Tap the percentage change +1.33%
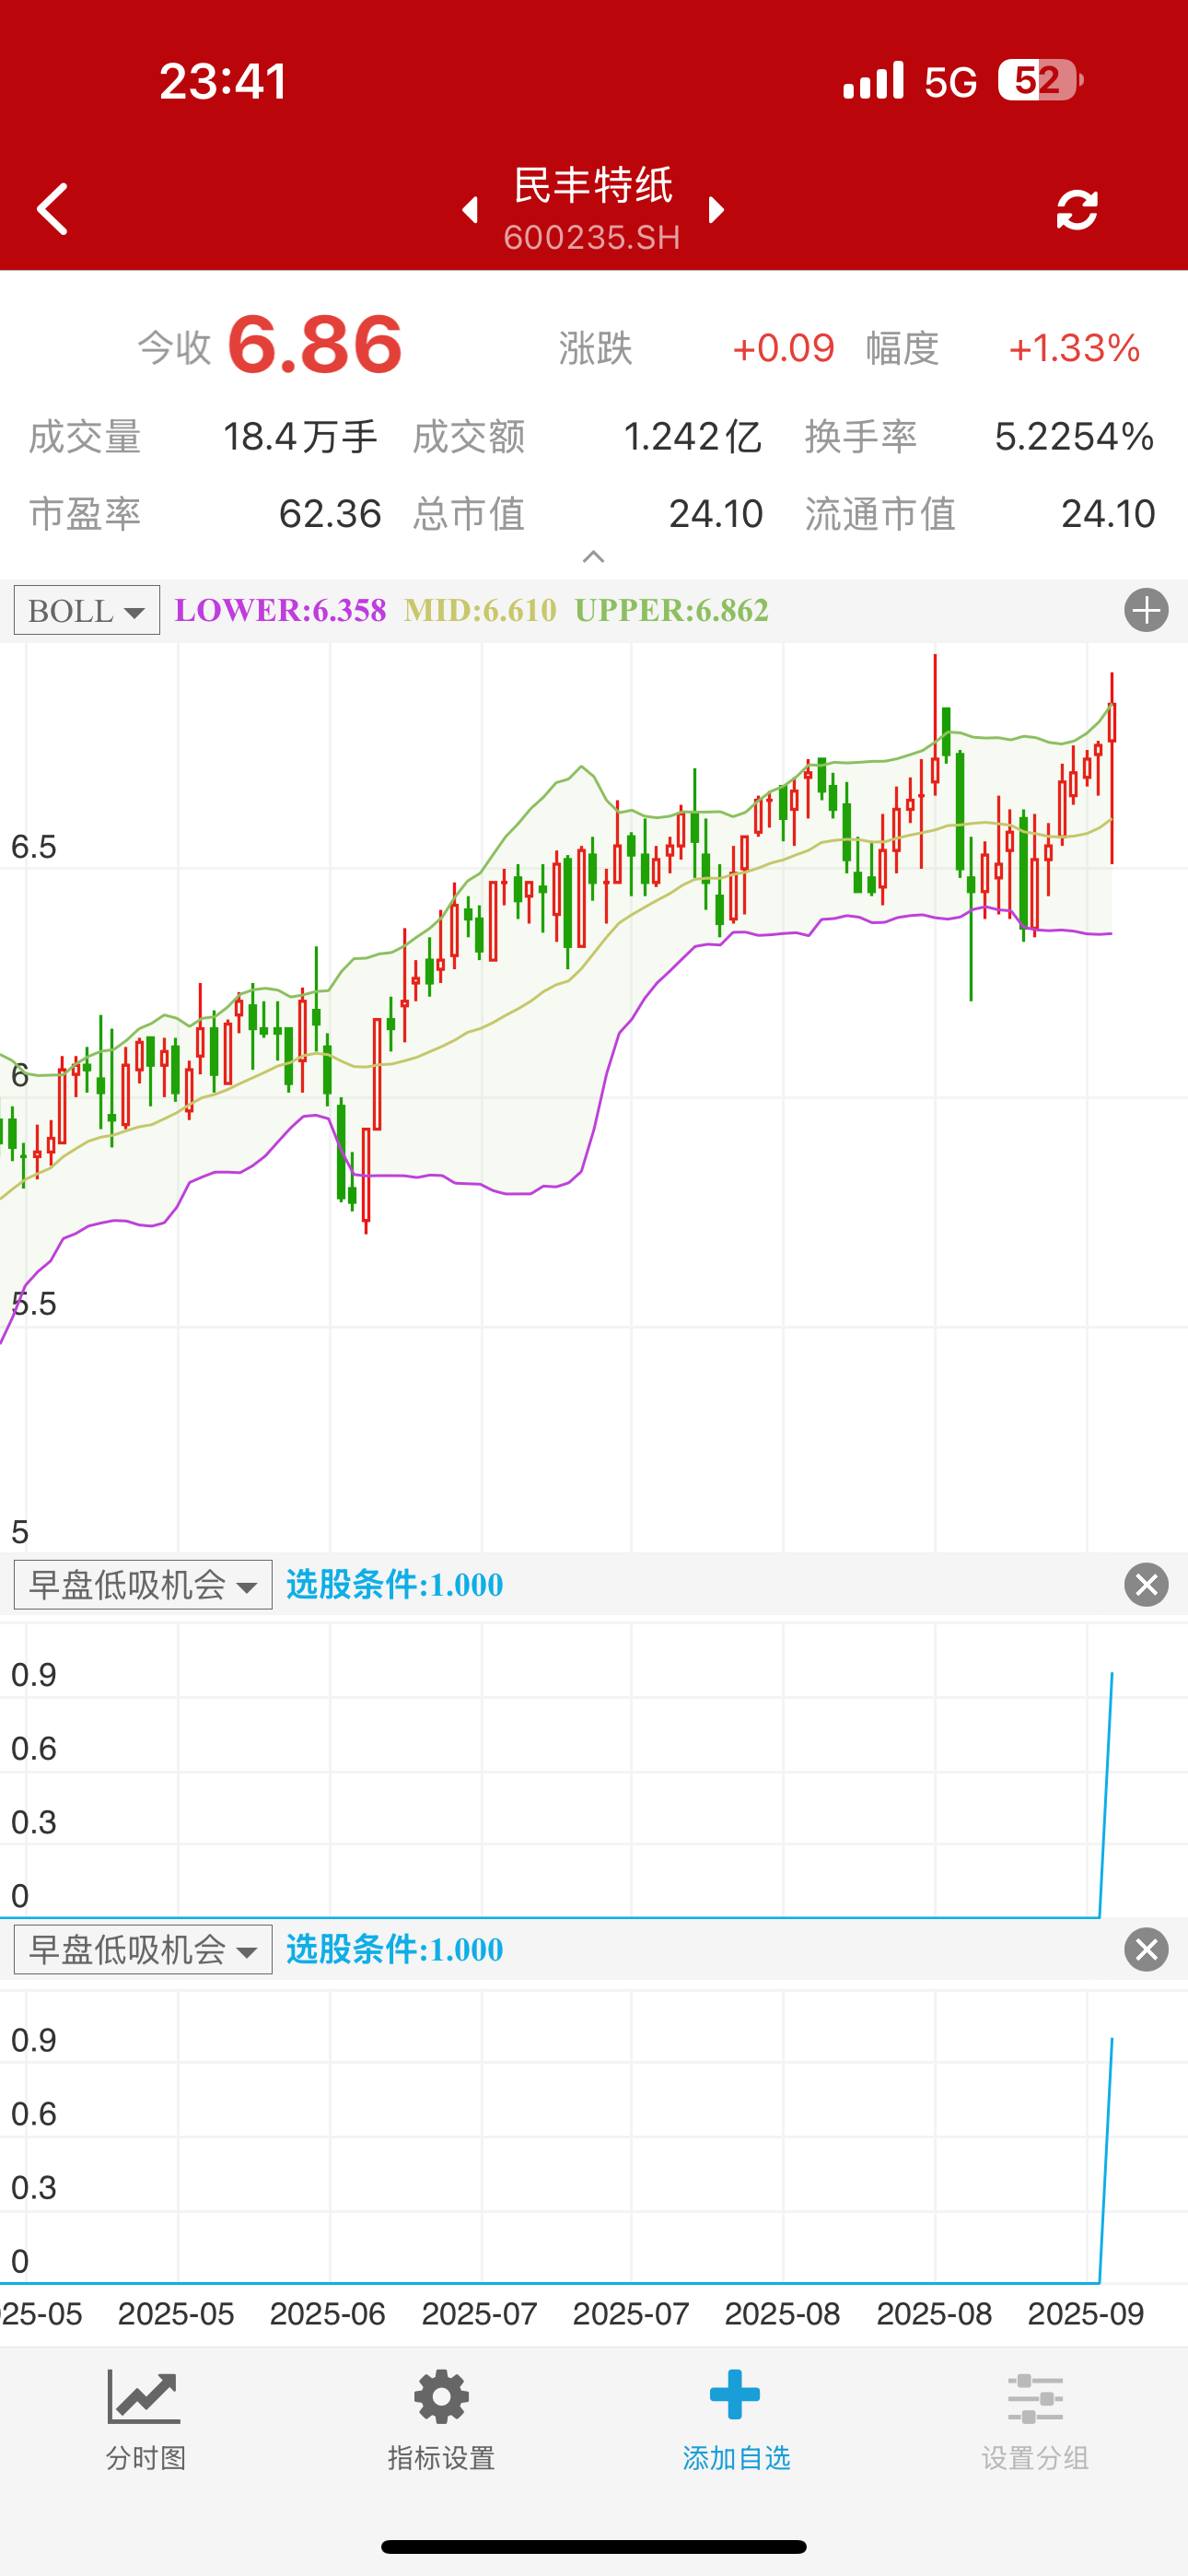The width and height of the screenshot is (1188, 2576). [x=1075, y=348]
